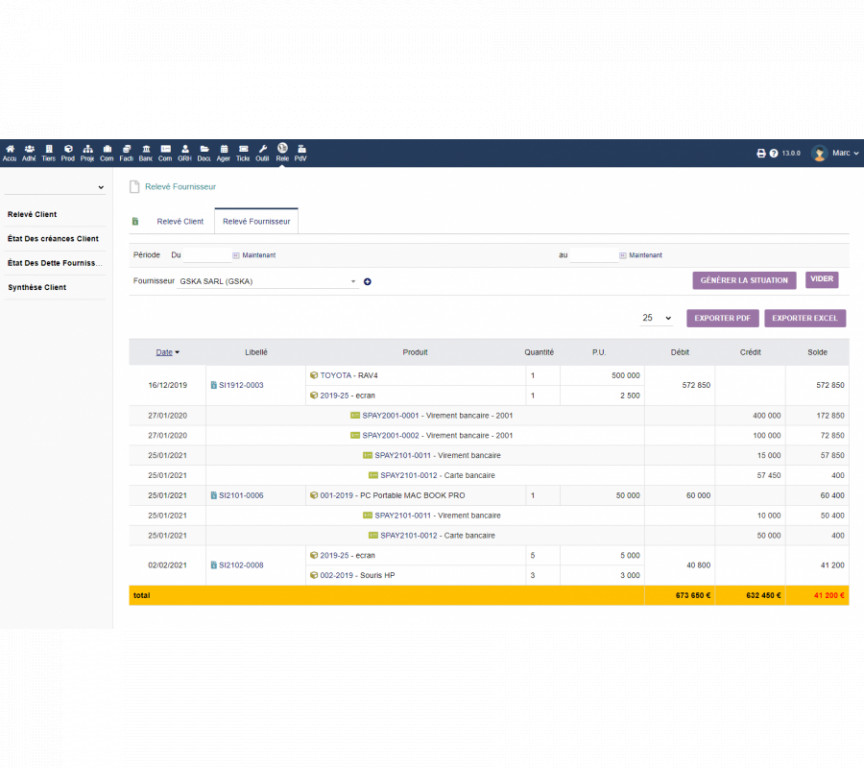Open the 25 rows-per-page dropdown

(657, 318)
